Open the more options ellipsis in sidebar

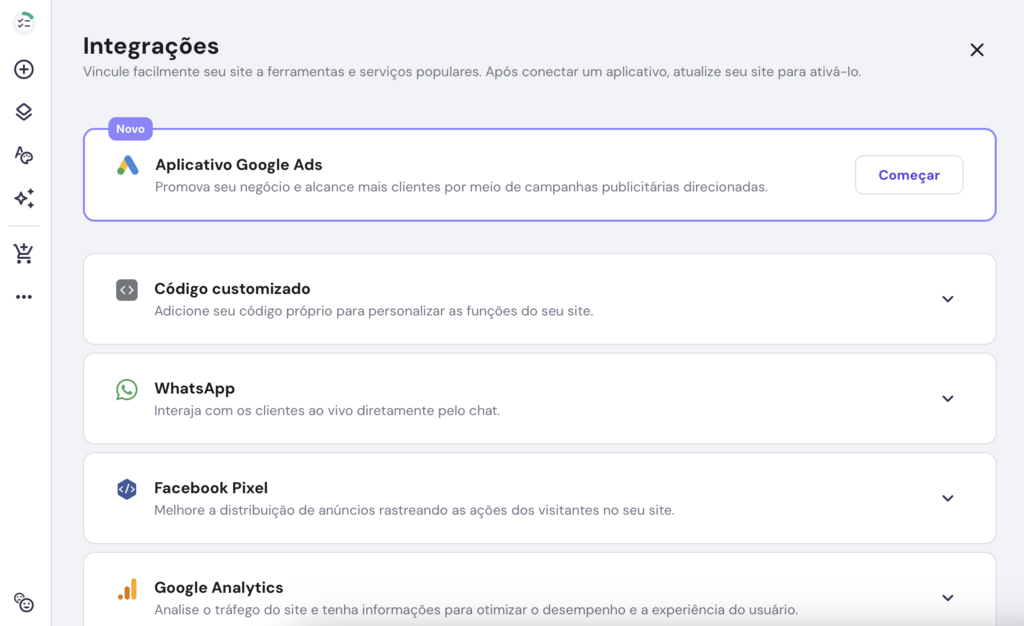tap(24, 296)
